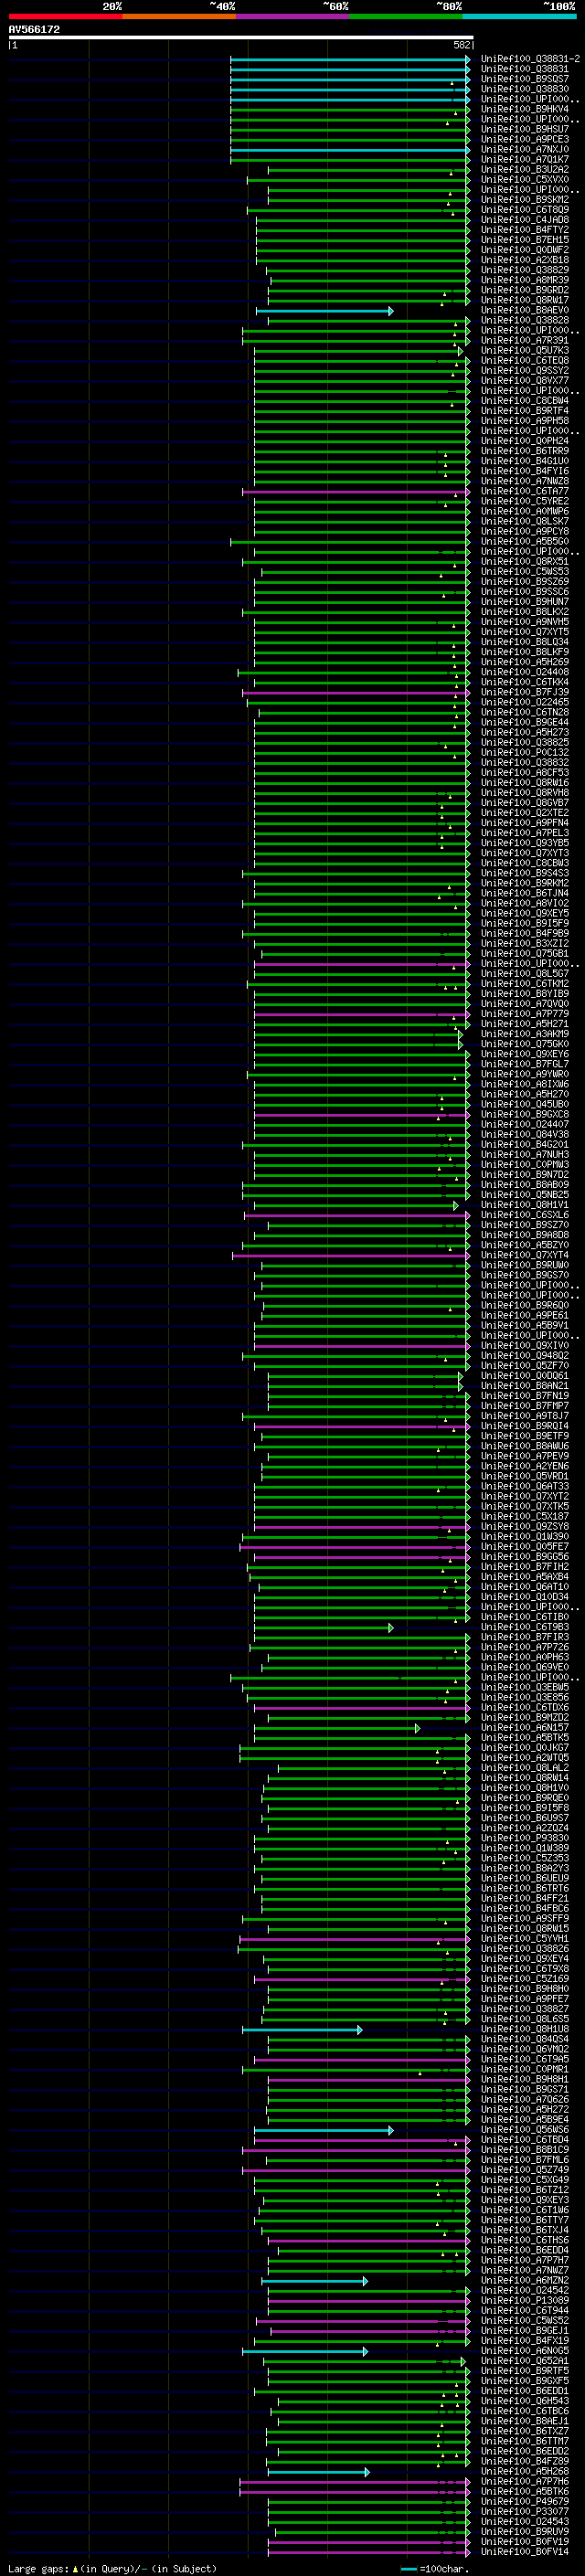Select the UniRef100_Q75GK0 label
Screen dimensions: 585x2576
pyautogui.click(x=525, y=1044)
